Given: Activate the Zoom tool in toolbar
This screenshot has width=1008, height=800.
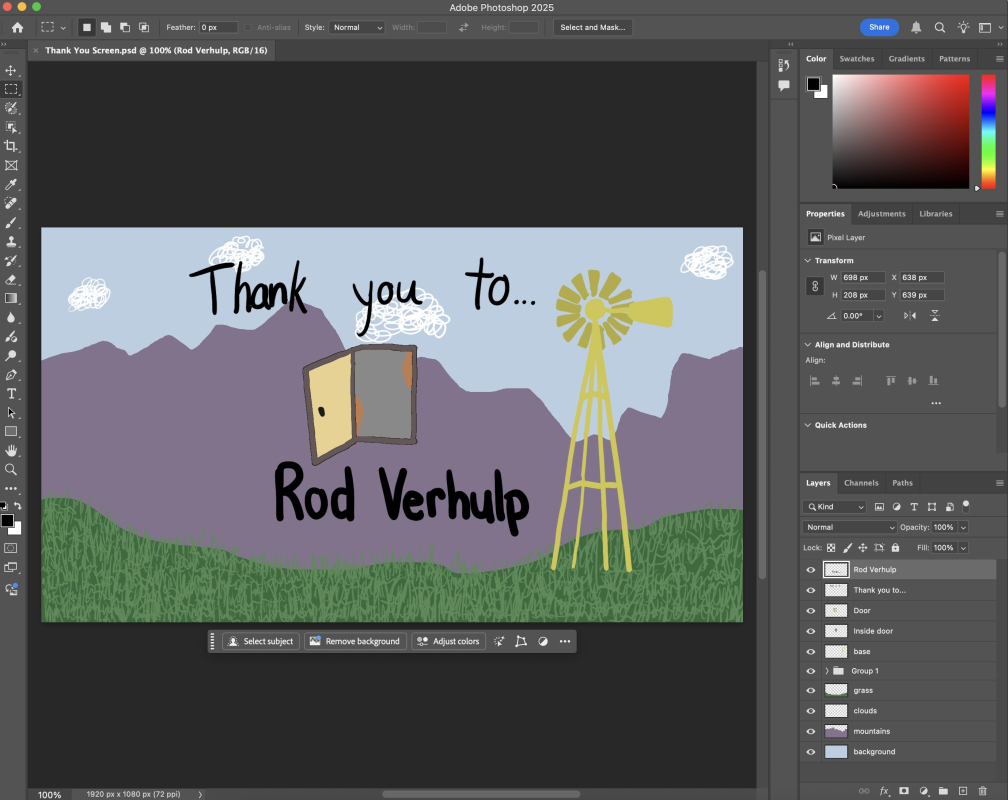Looking at the screenshot, I should (11, 469).
